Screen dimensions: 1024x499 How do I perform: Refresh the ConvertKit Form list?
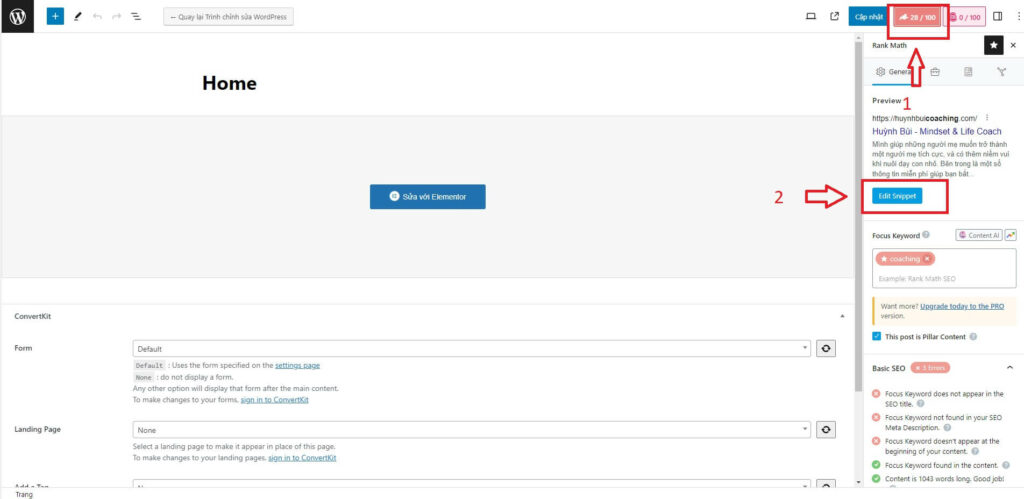[826, 348]
